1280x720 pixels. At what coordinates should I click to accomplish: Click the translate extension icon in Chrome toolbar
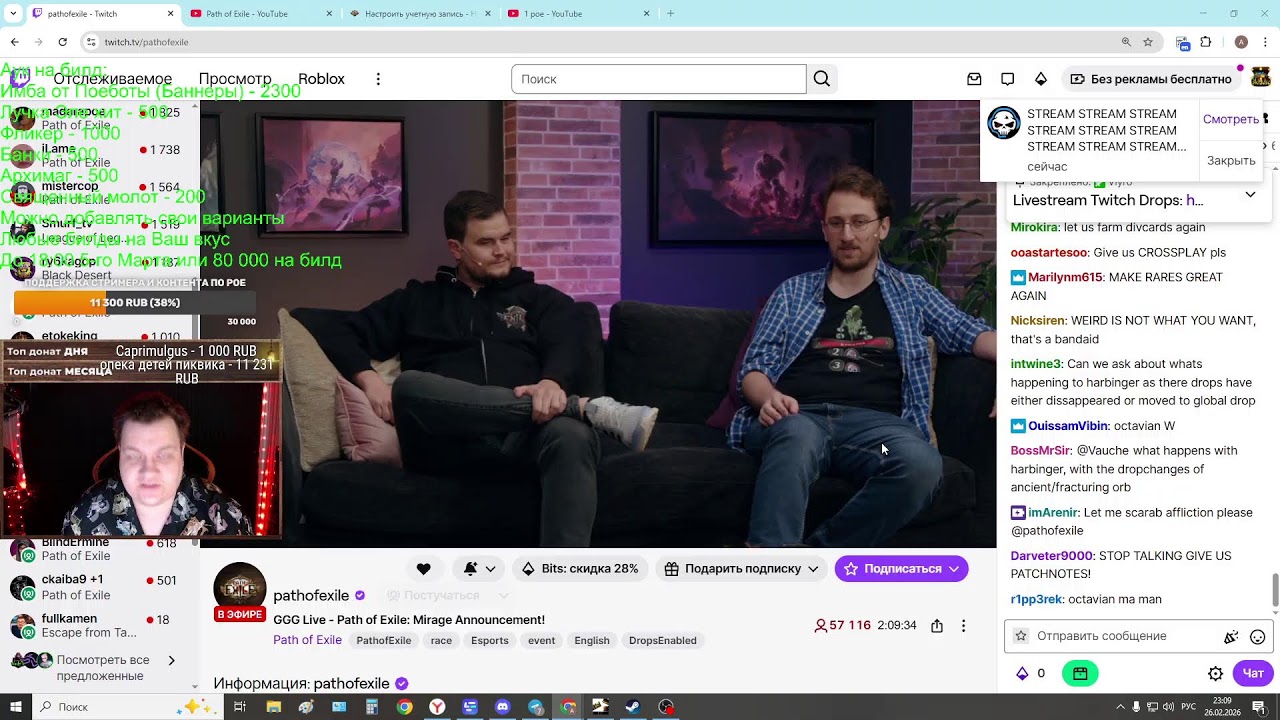click(1183, 42)
